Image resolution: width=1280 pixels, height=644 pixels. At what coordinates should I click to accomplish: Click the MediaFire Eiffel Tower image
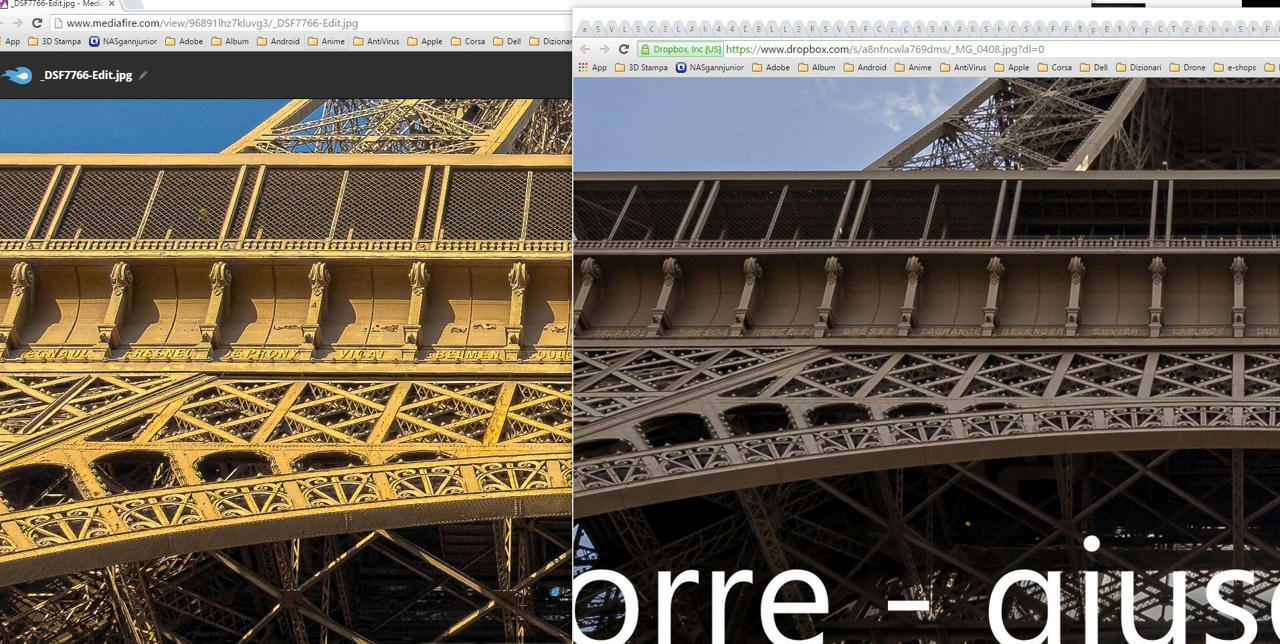click(x=286, y=371)
